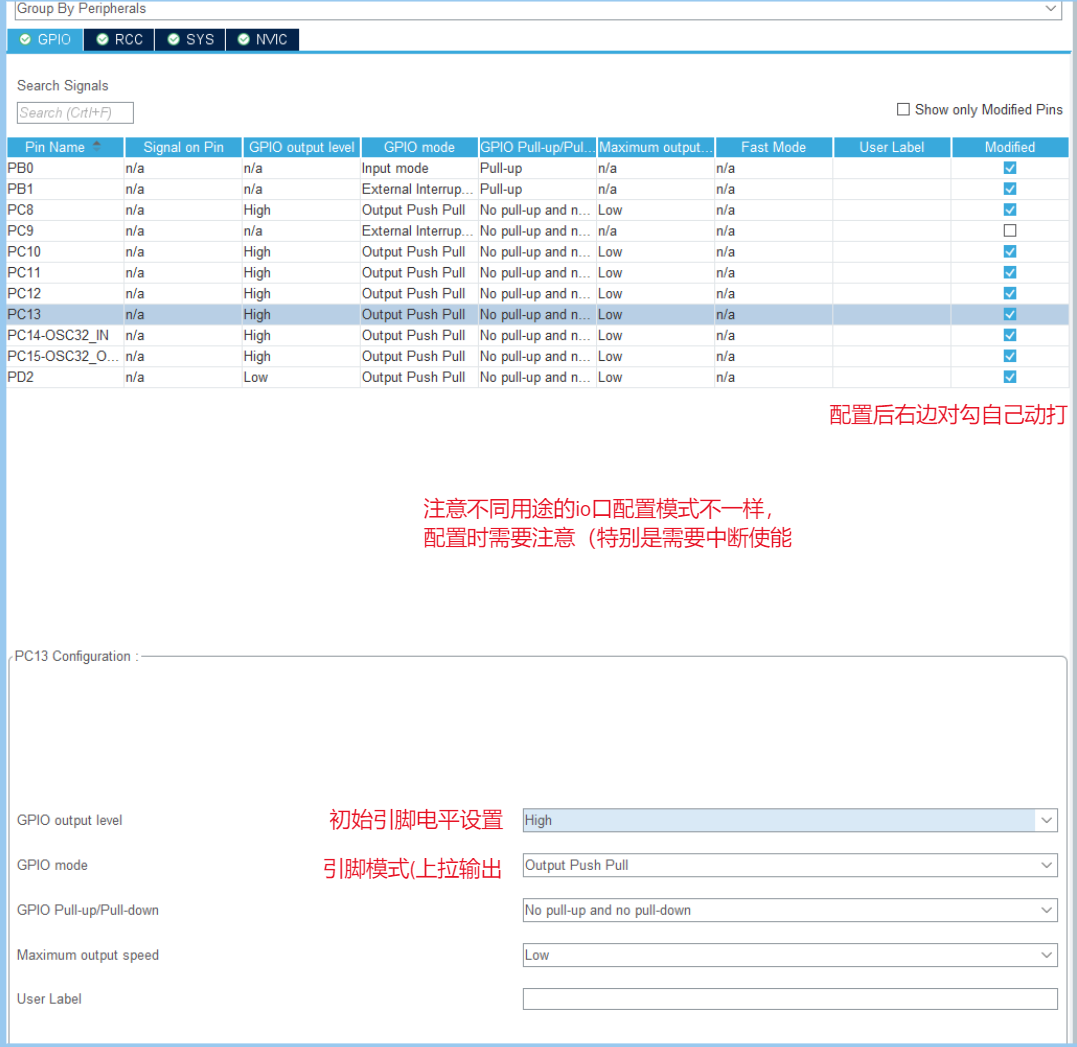
Task: Toggle Modified checkbox for PB1 row
Action: [1010, 189]
